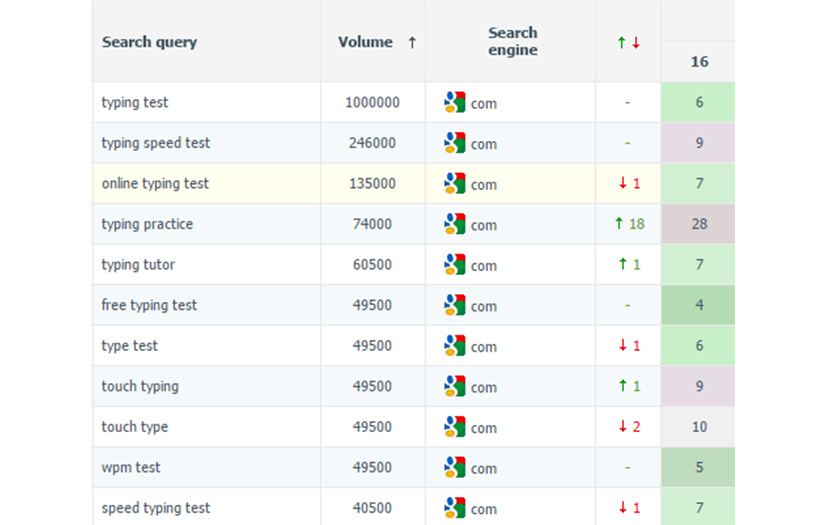
Task: Click the green and red position change arrows header
Action: pyautogui.click(x=628, y=43)
